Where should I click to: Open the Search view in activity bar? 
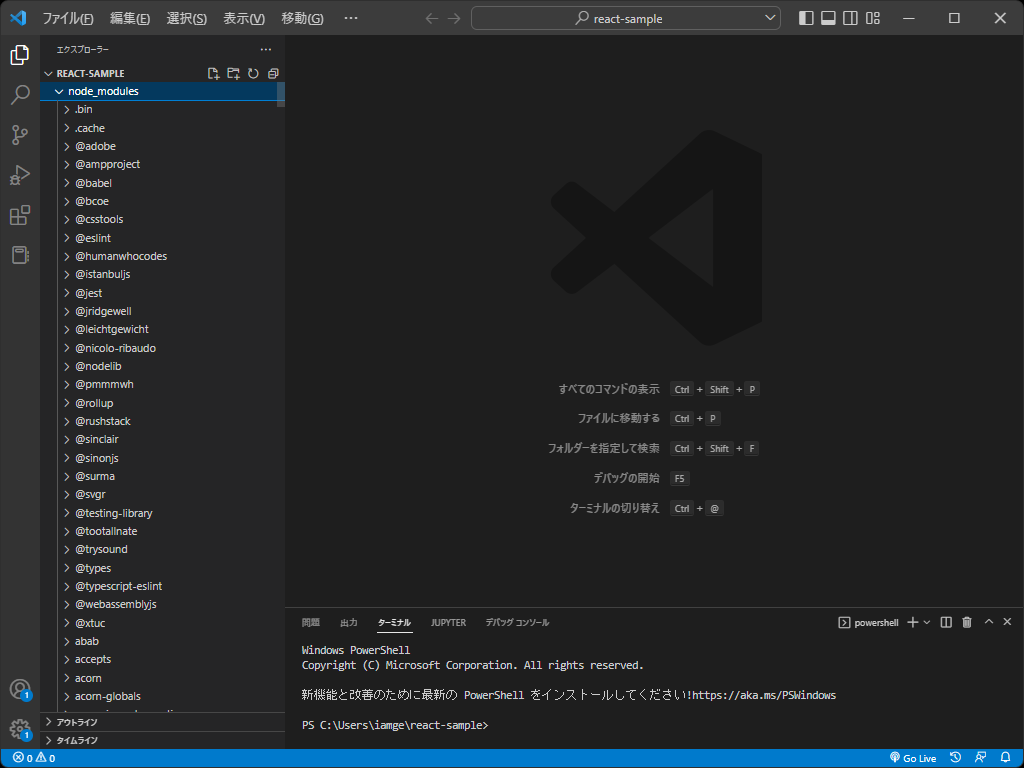coord(20,95)
